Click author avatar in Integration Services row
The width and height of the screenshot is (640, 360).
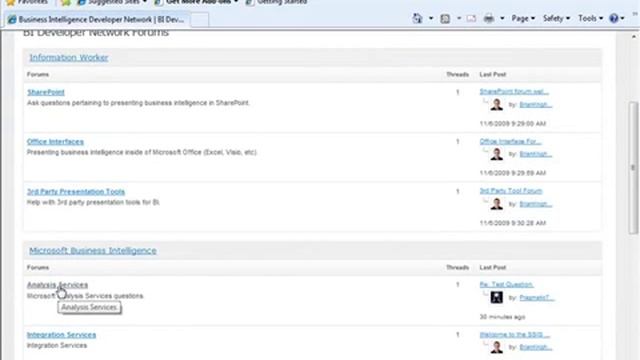point(496,347)
